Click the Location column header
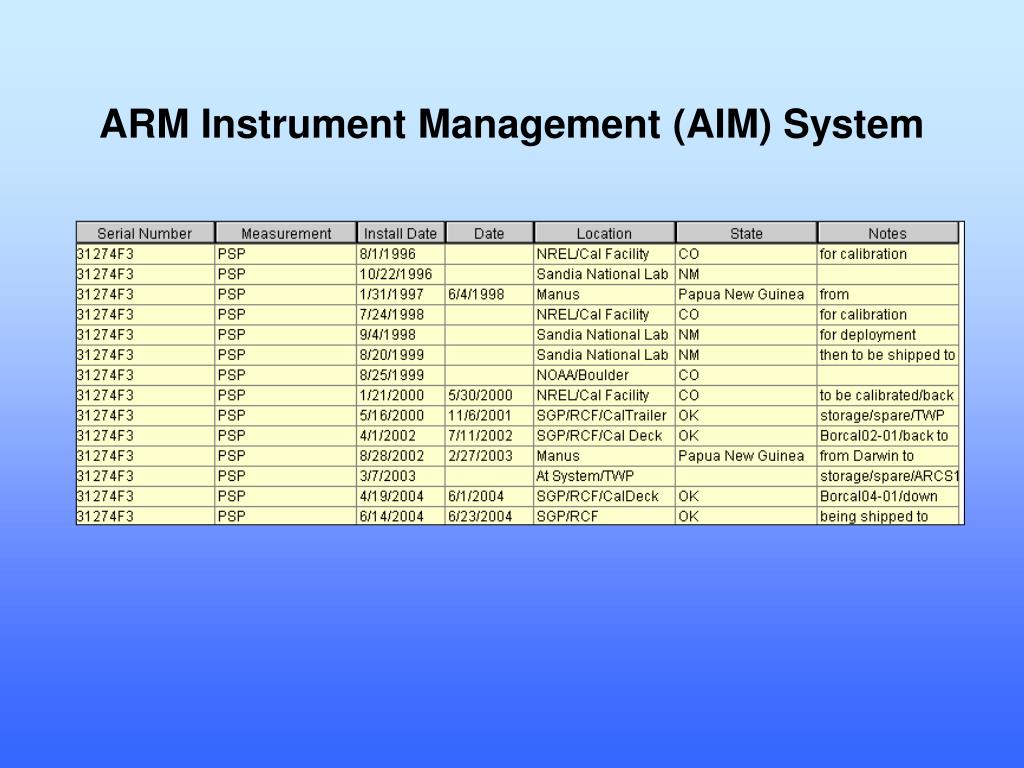Screen dimensions: 1024x768 604,233
